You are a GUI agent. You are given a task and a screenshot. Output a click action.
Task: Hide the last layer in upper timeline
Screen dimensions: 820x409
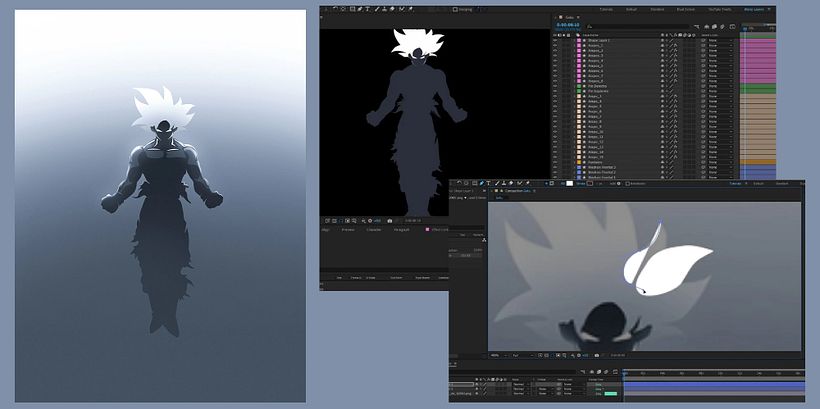pyautogui.click(x=555, y=177)
